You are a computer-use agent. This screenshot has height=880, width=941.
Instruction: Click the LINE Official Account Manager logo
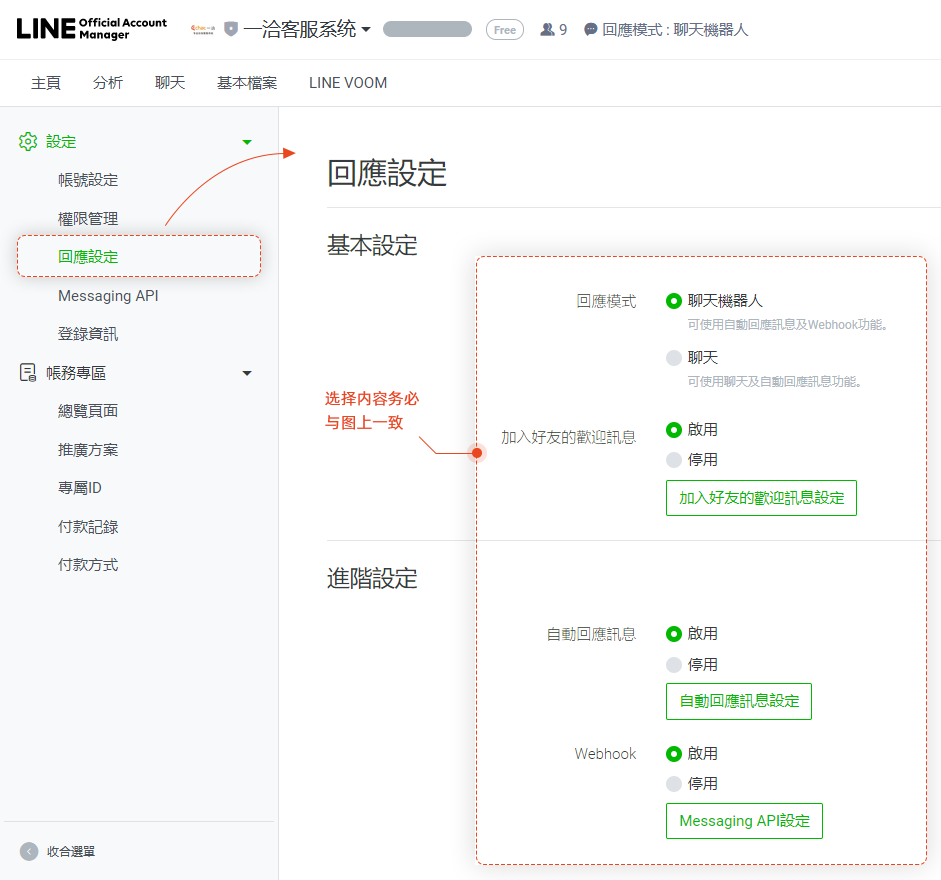[x=91, y=29]
